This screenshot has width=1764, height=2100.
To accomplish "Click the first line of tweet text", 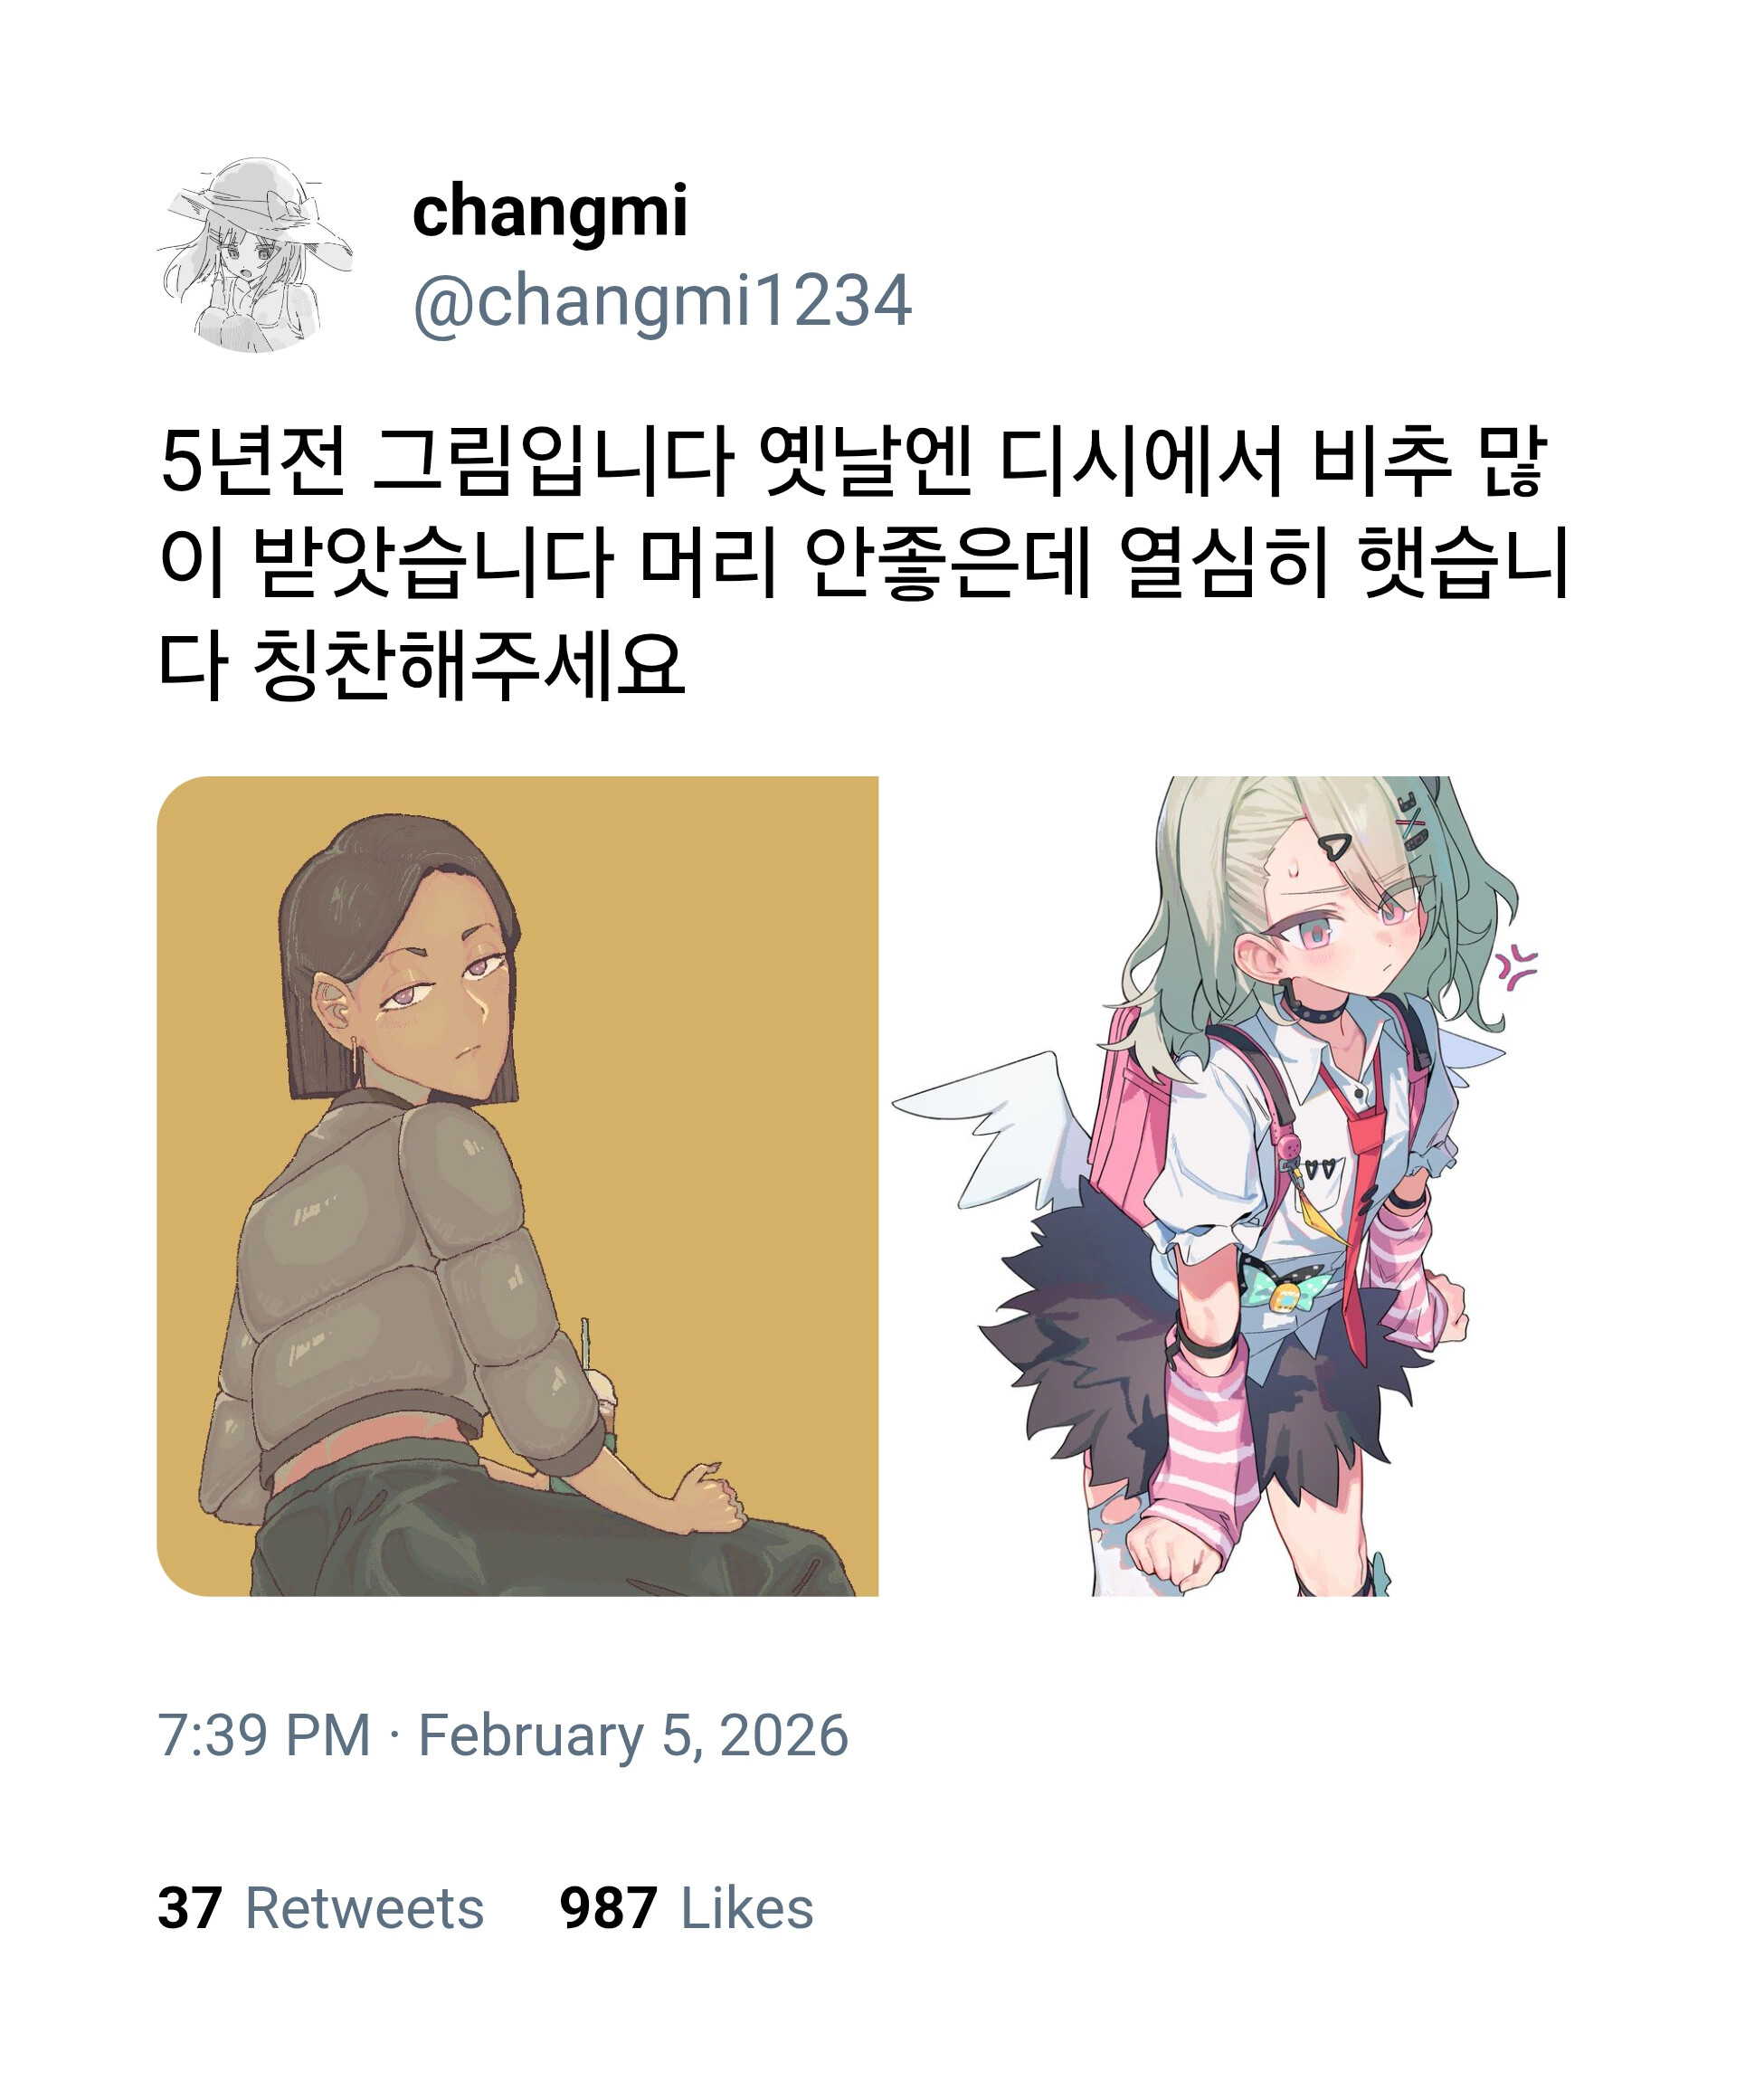I will 853,461.
